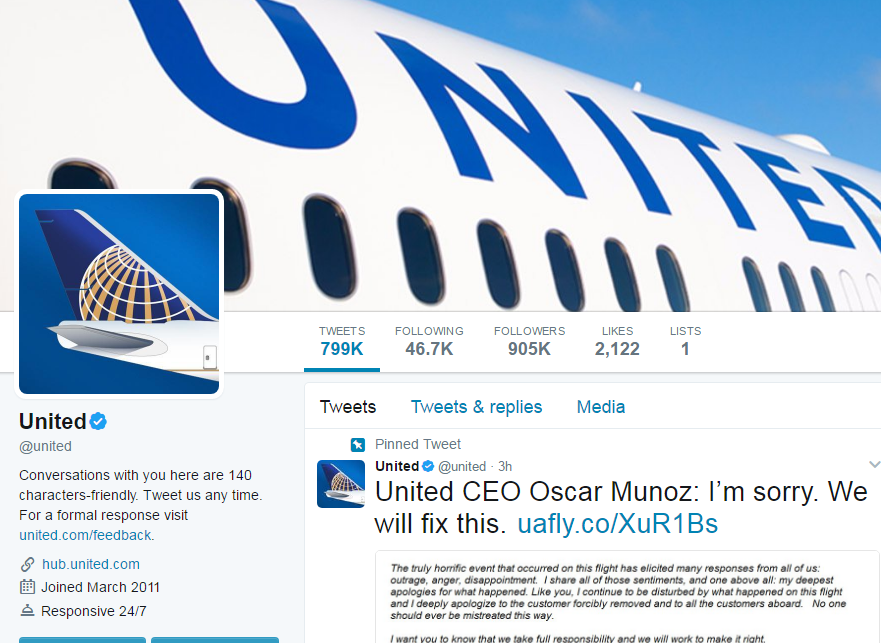Open hub.united.com website link
The width and height of the screenshot is (881, 643).
click(91, 564)
